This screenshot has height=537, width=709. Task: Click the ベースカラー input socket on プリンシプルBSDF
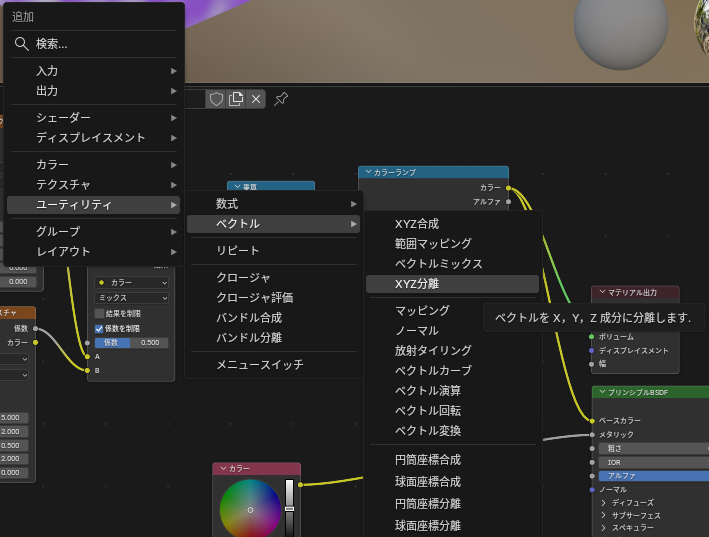pos(592,420)
